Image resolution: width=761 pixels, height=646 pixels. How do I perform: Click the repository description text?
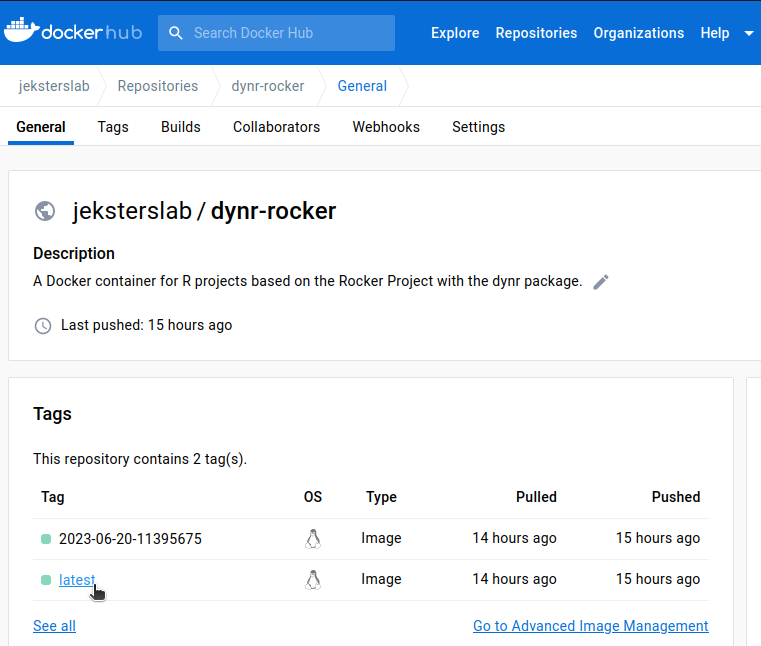(308, 282)
